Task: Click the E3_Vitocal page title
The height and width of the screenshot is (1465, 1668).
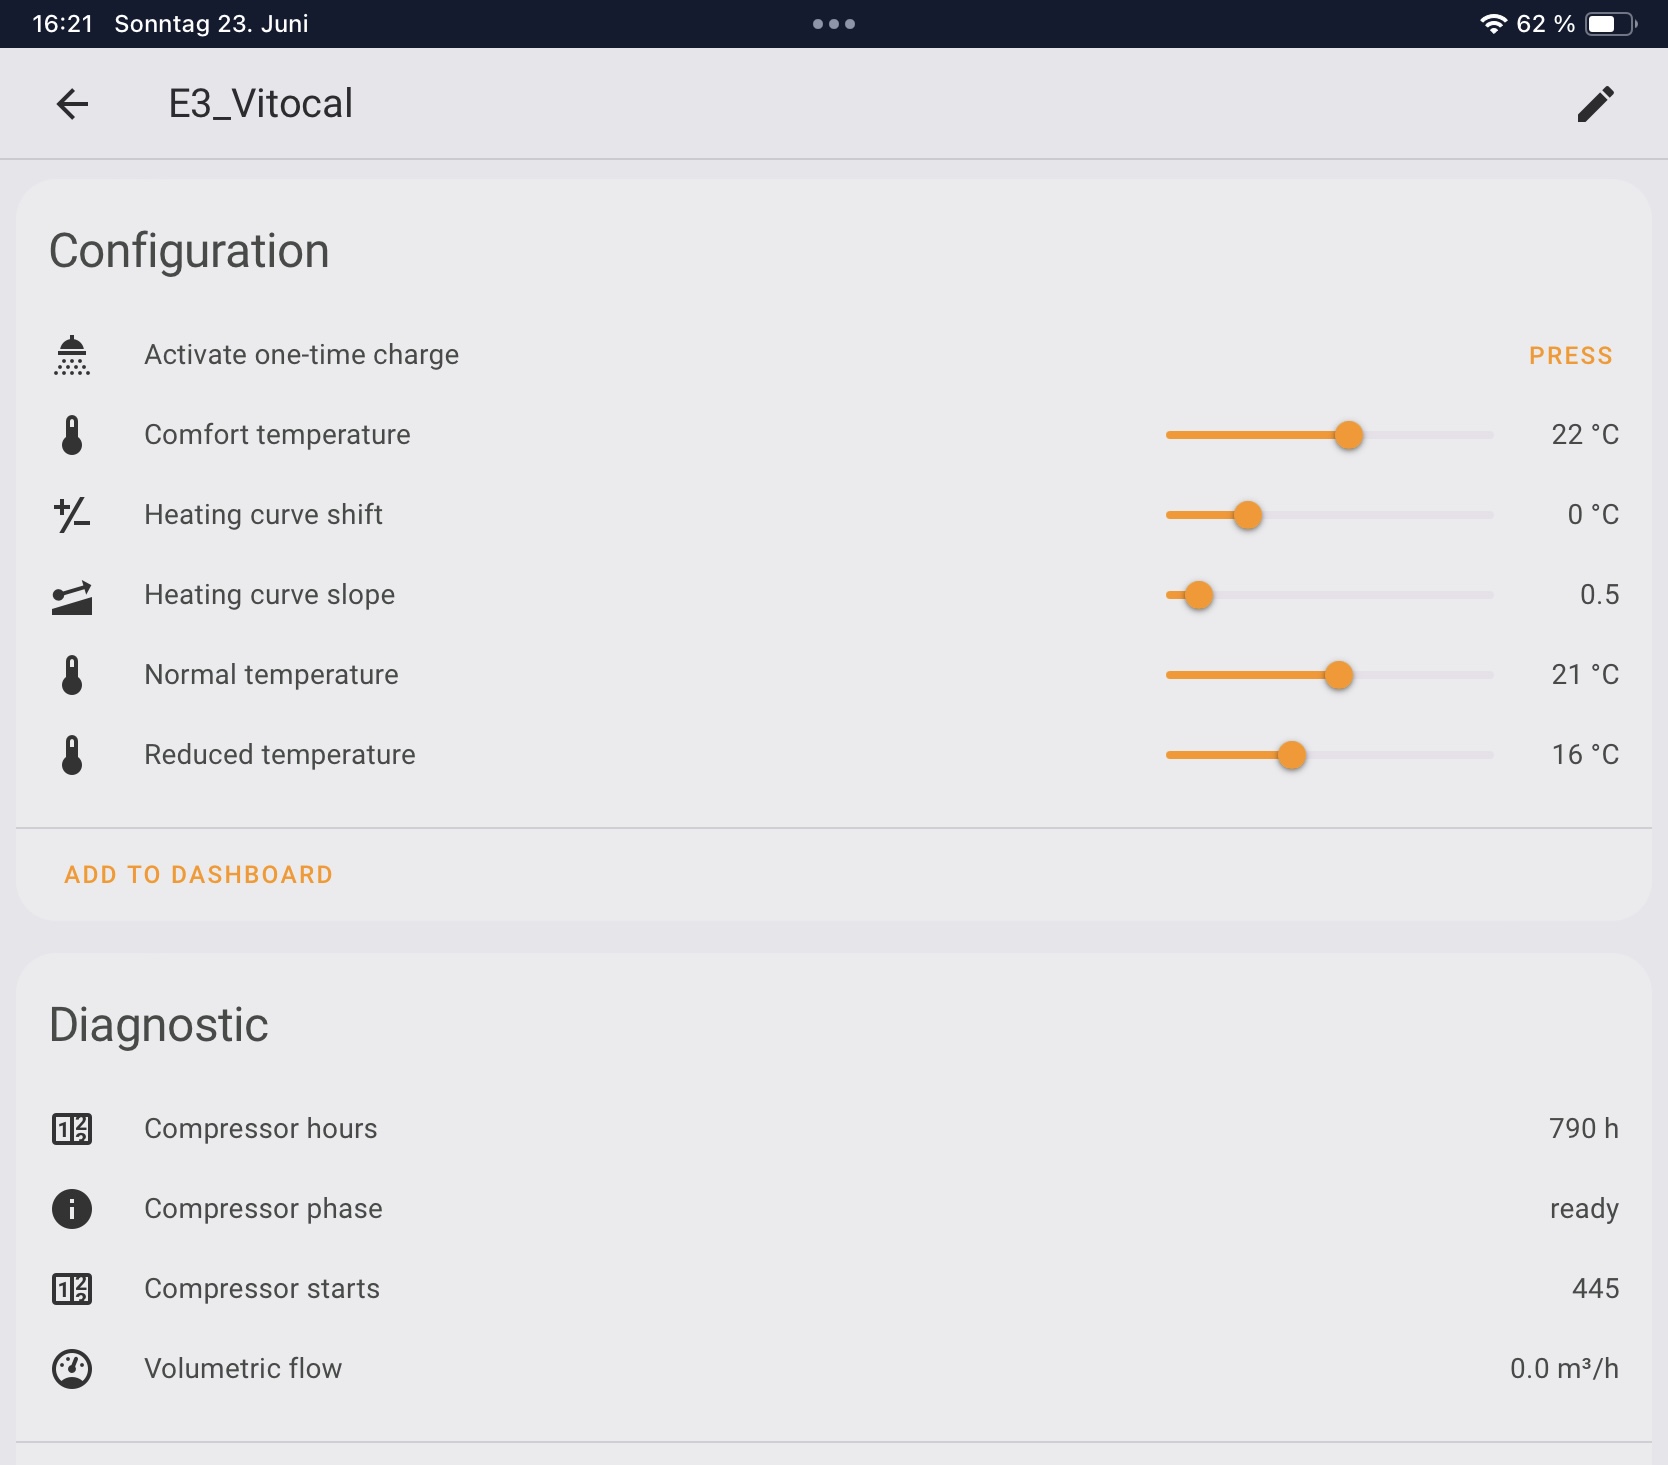Action: coord(261,104)
